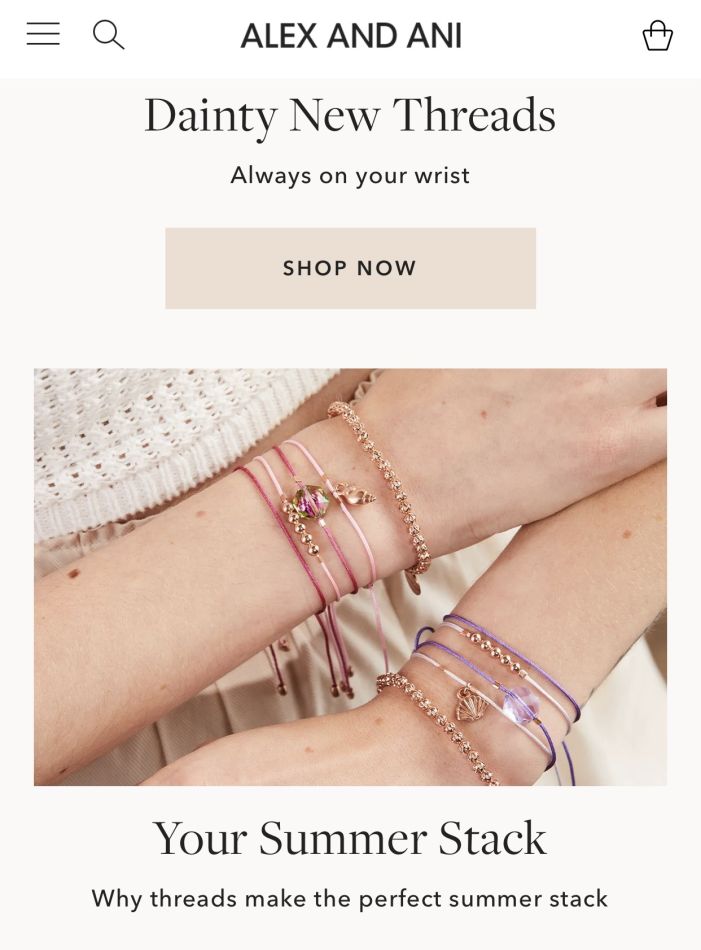The height and width of the screenshot is (950, 701).
Task: Click the 'Always on your wrist' subtitle
Action: point(350,176)
